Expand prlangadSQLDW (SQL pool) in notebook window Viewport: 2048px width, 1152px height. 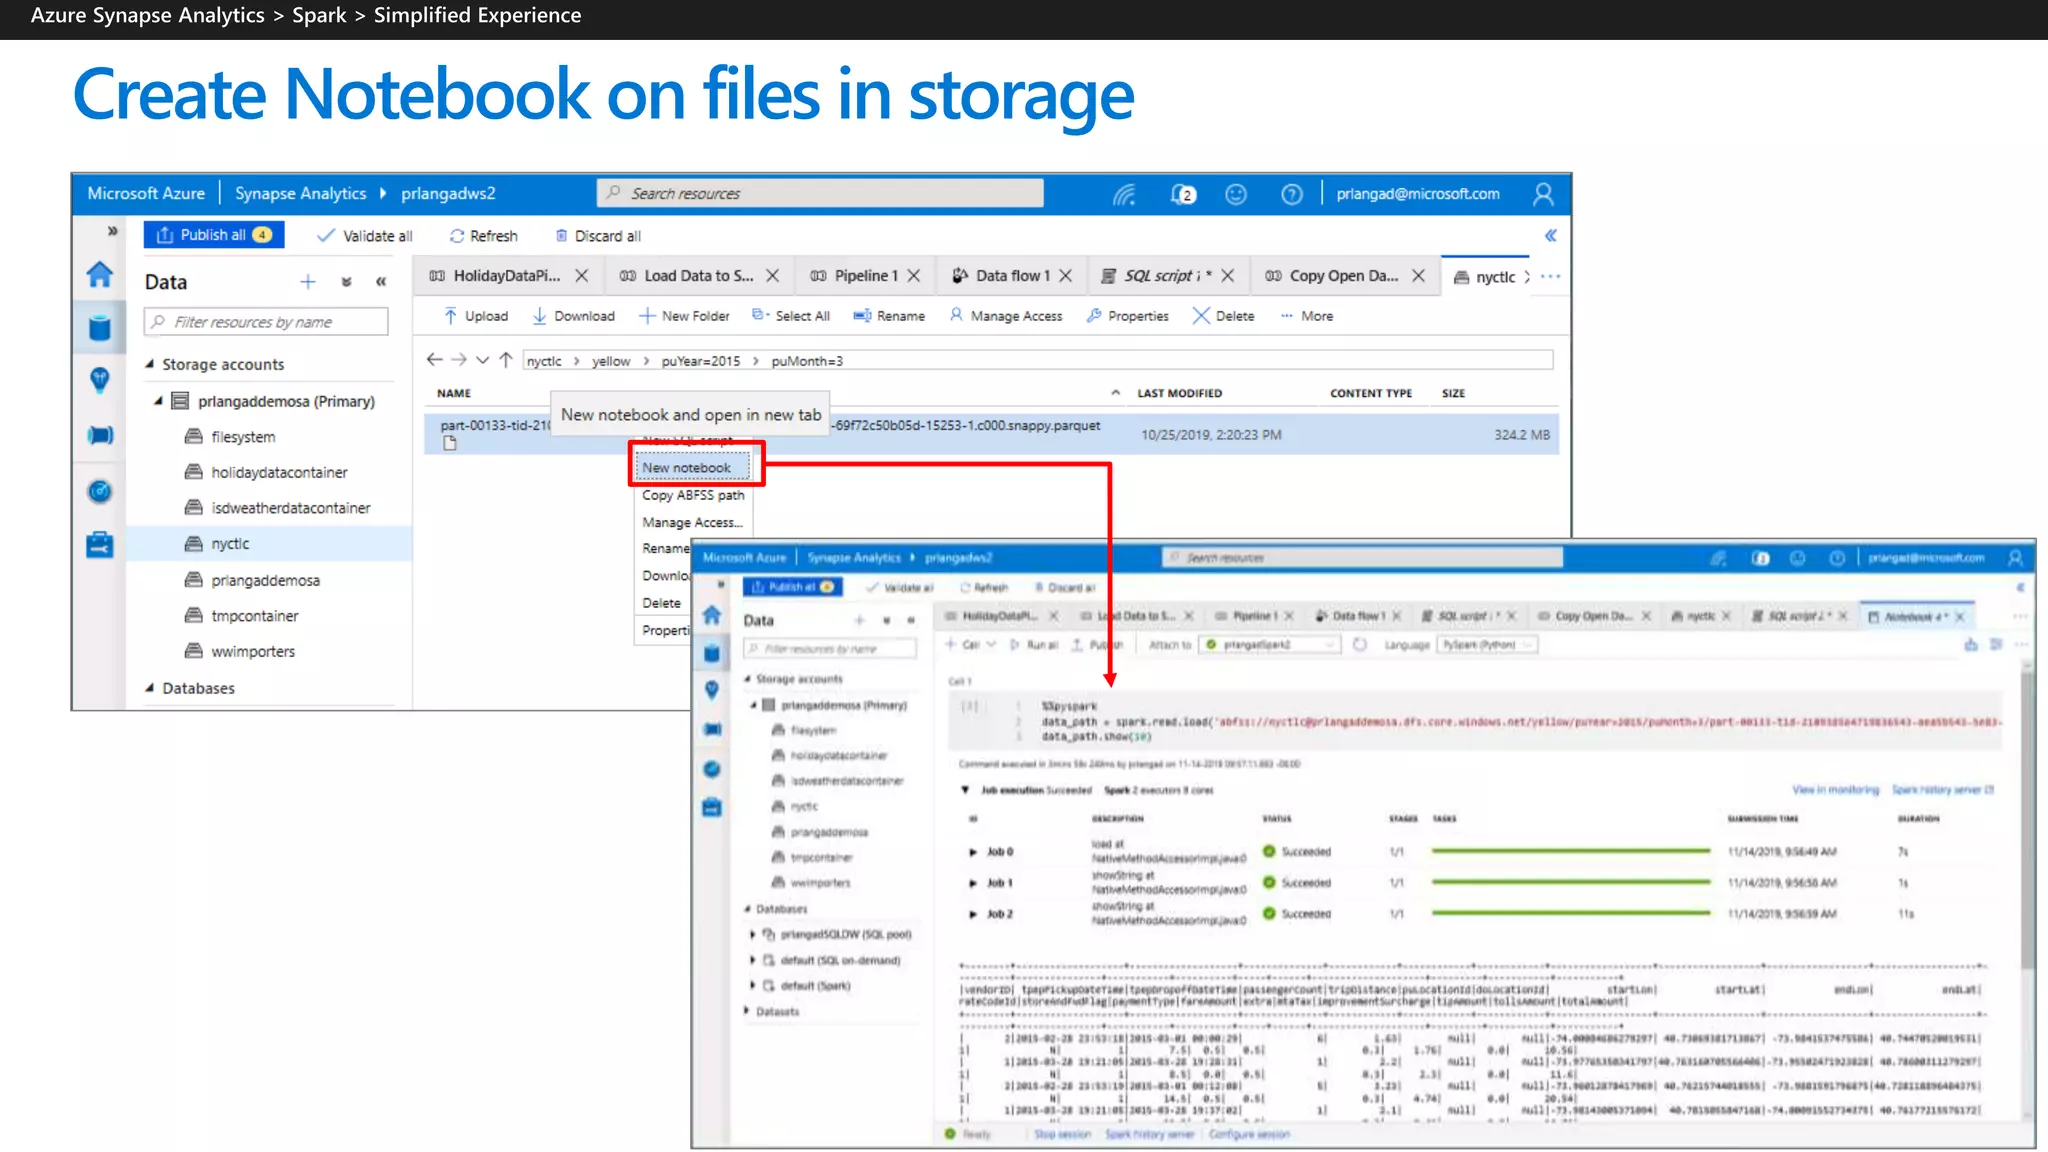point(753,934)
